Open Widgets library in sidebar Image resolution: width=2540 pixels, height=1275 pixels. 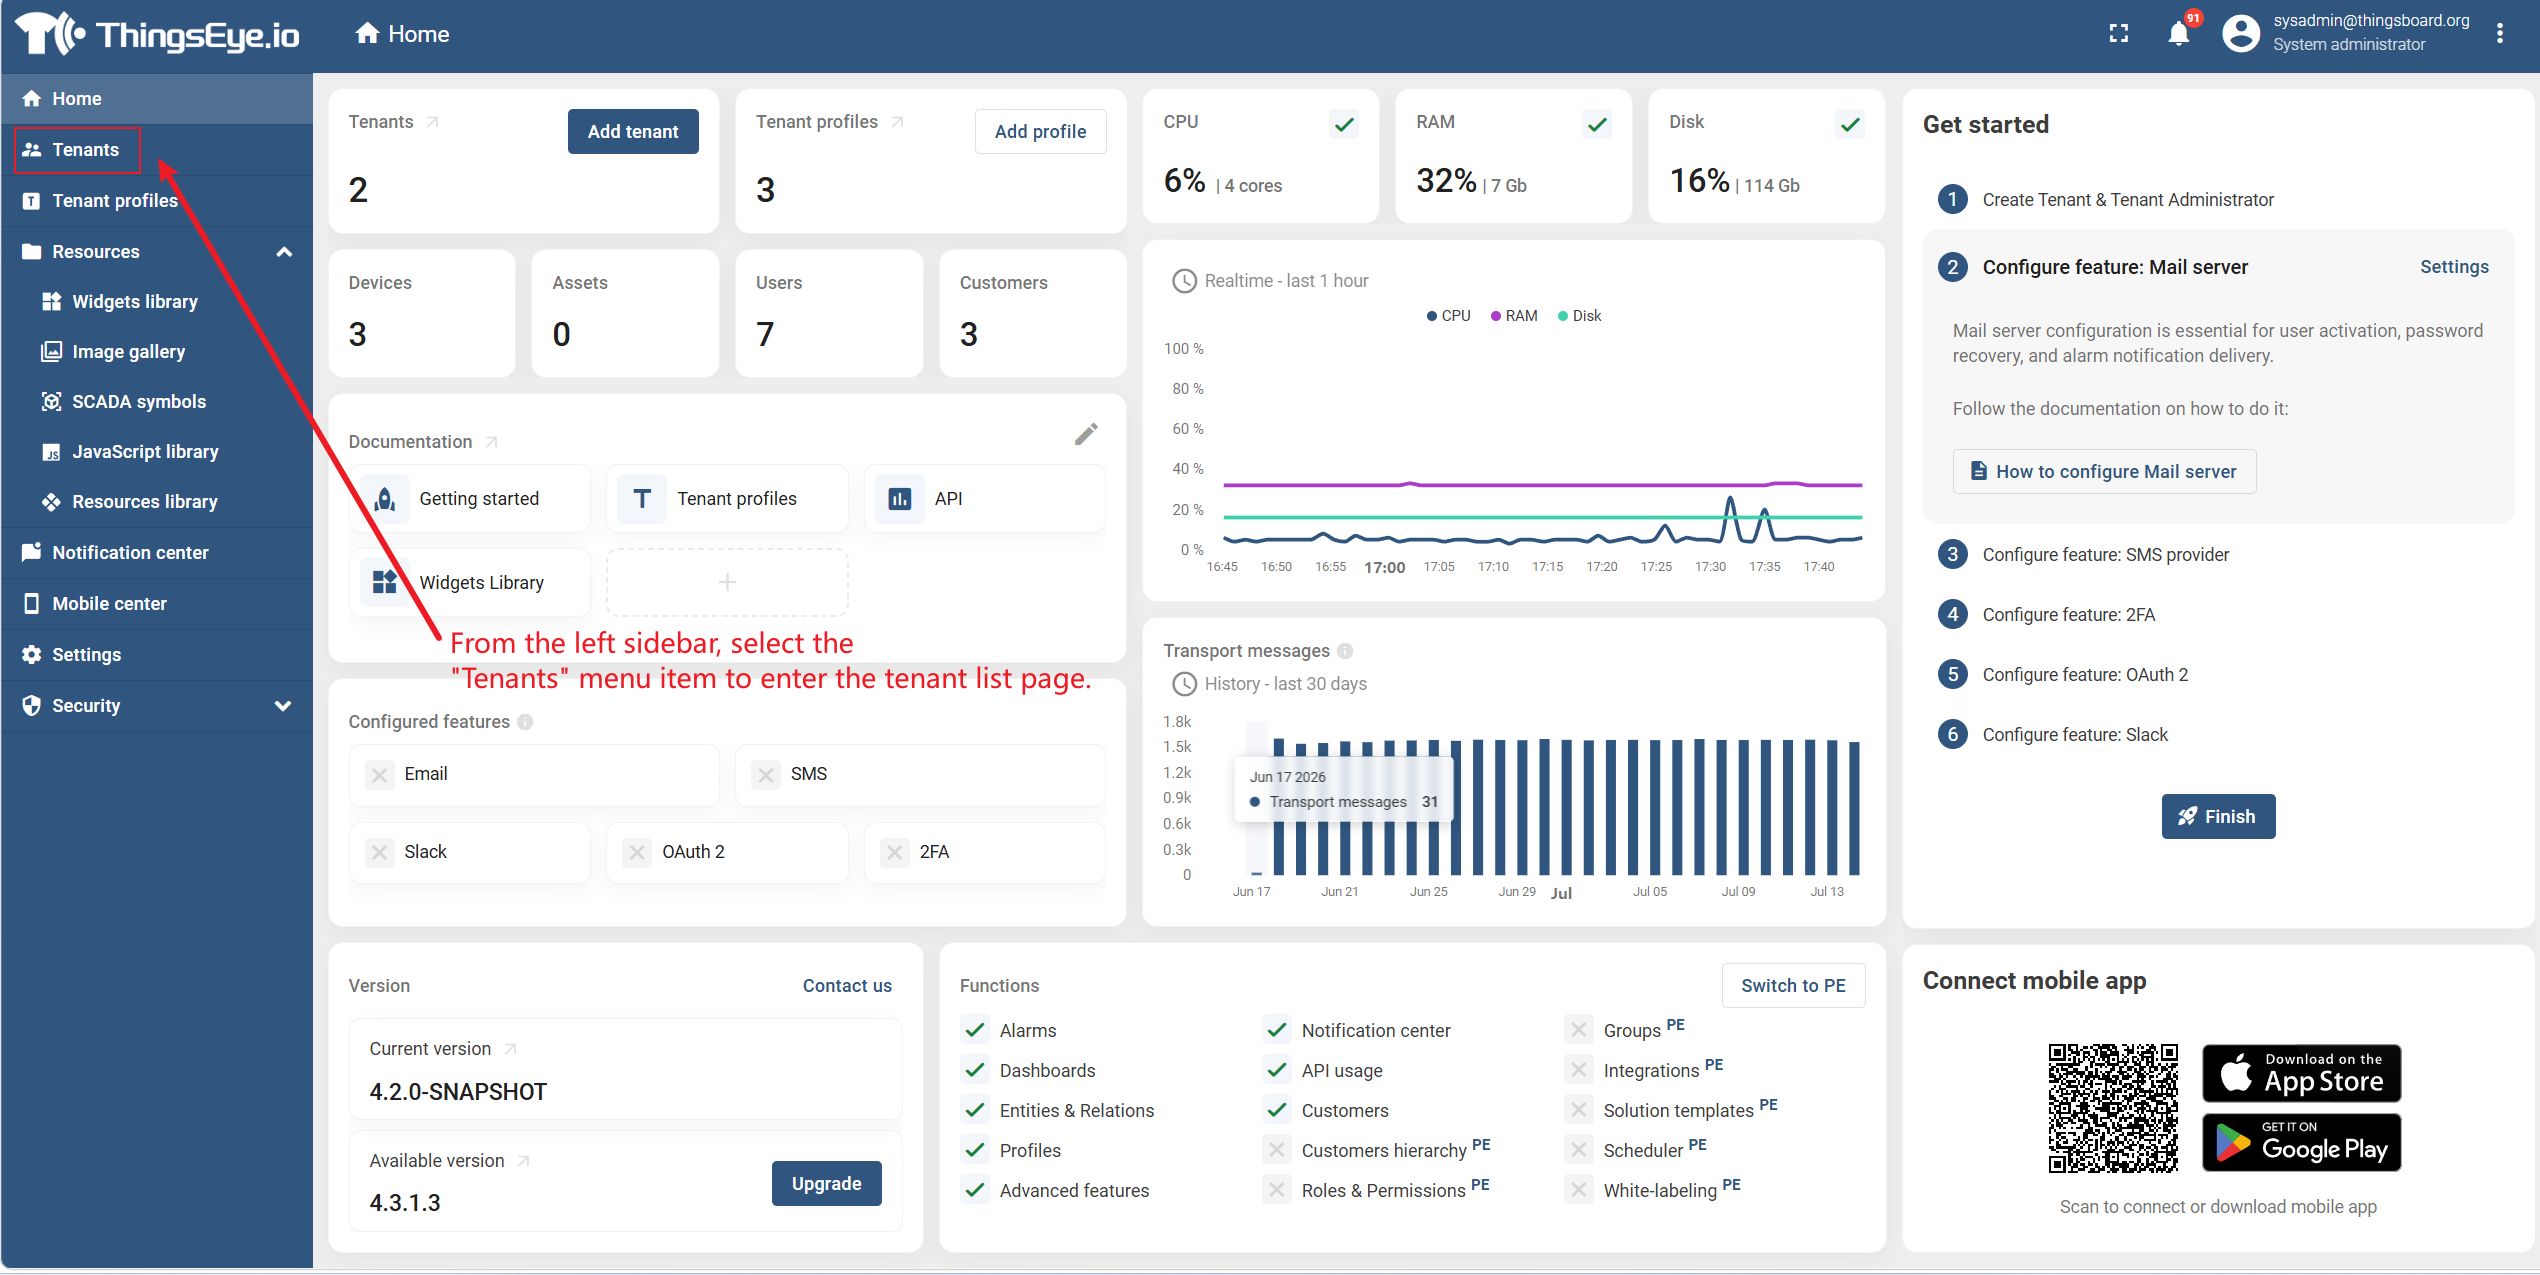[x=157, y=302]
